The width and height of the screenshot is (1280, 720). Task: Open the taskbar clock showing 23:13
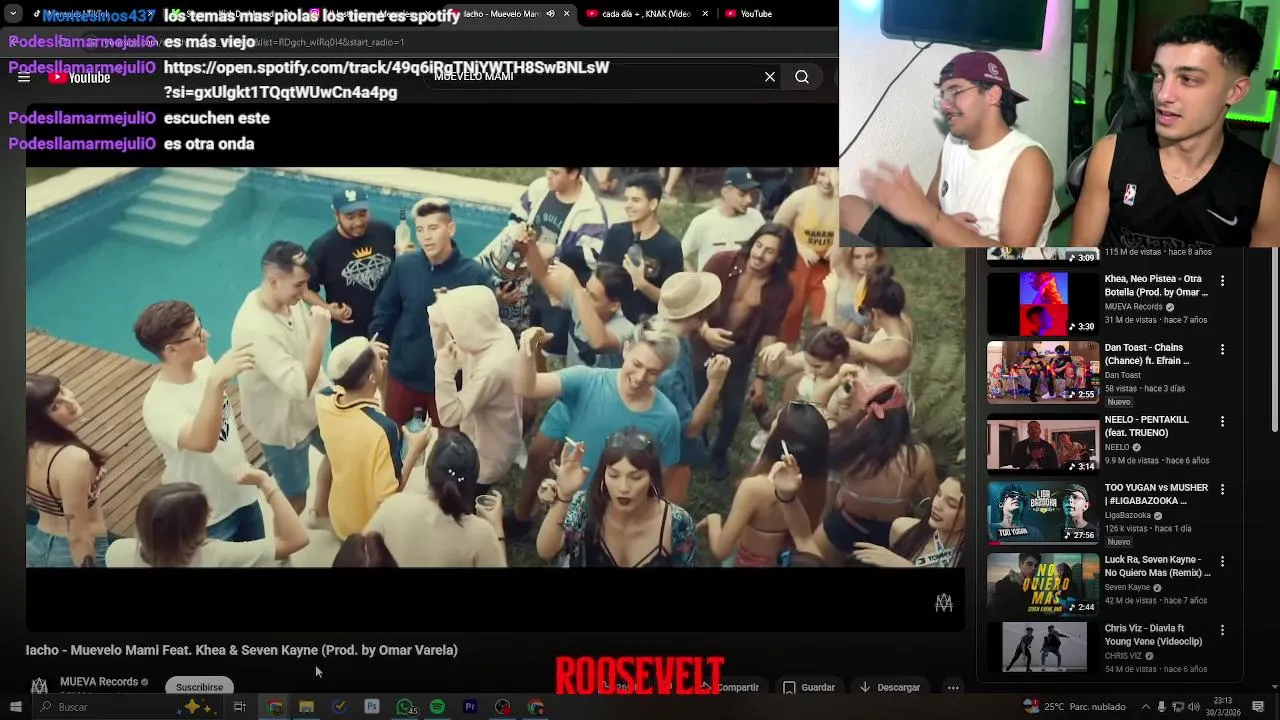pos(1222,707)
